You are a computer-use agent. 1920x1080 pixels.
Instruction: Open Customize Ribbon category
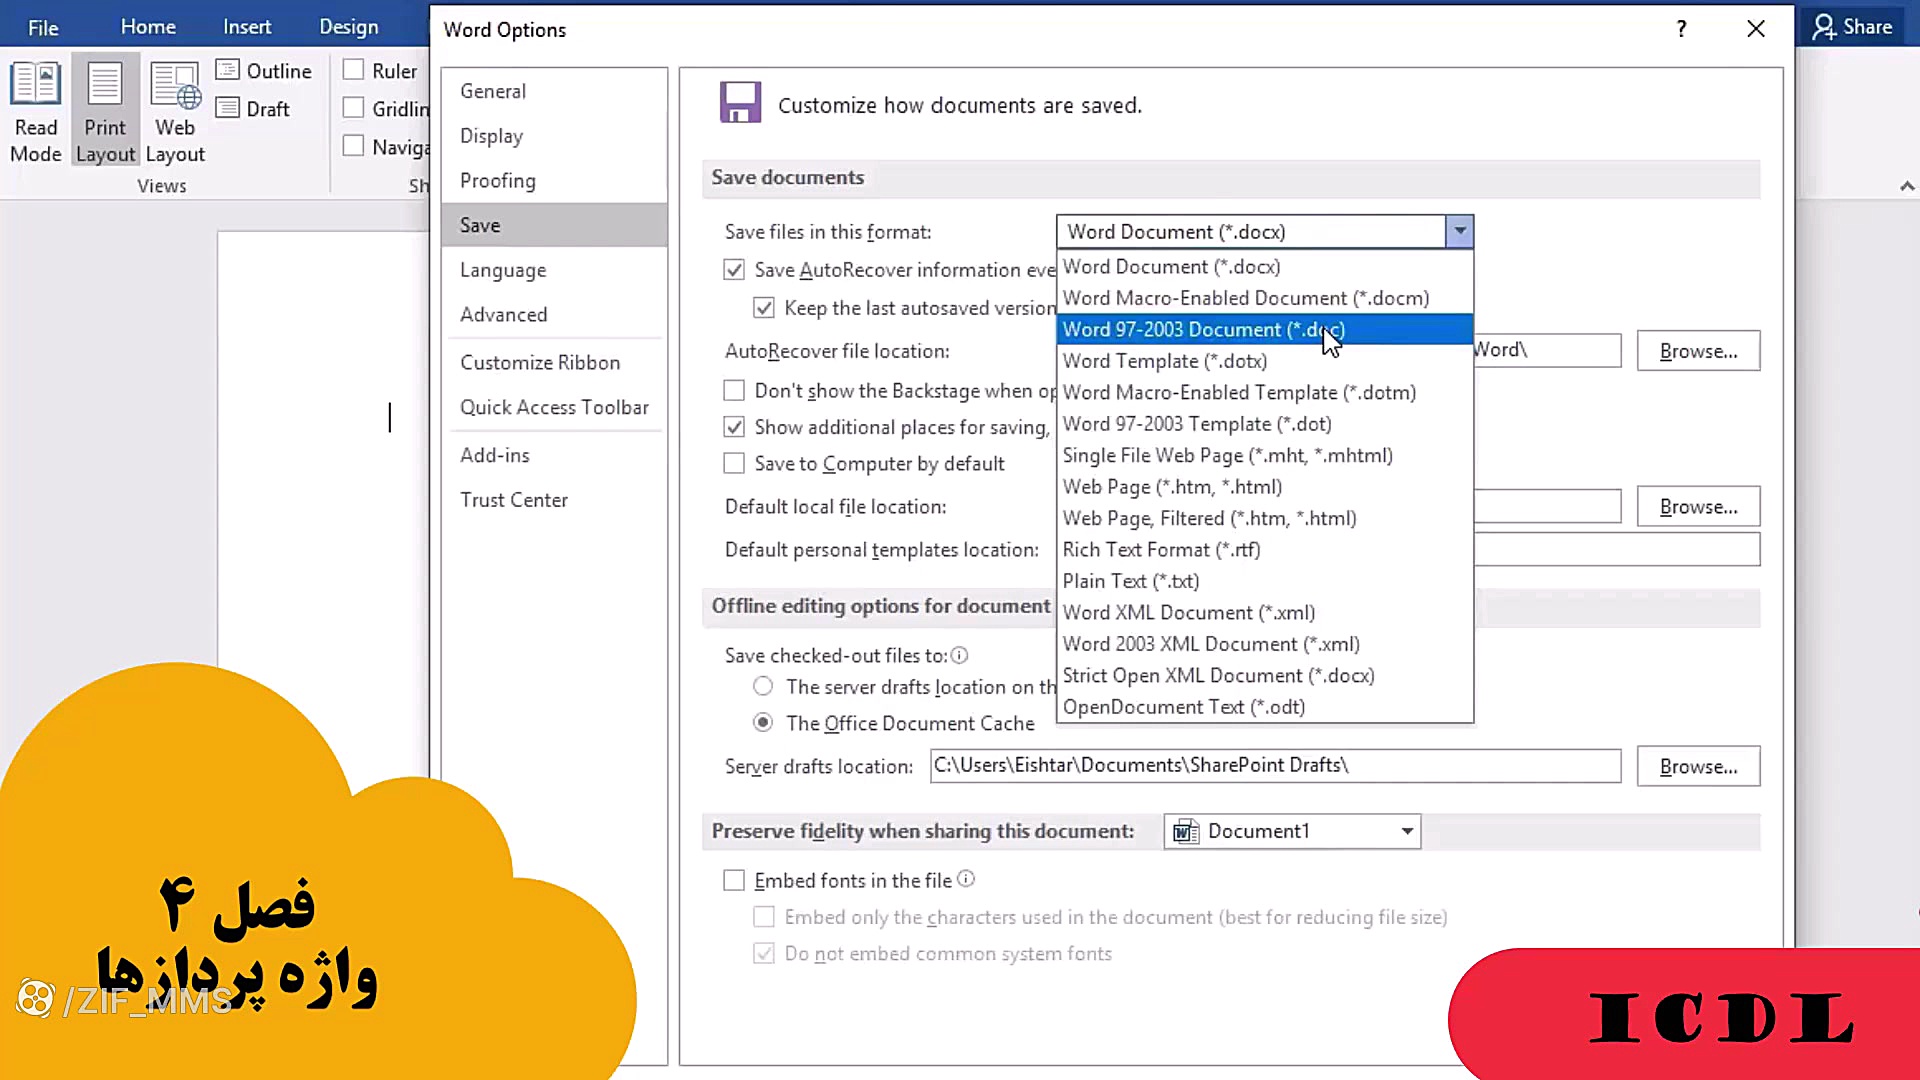554,363
